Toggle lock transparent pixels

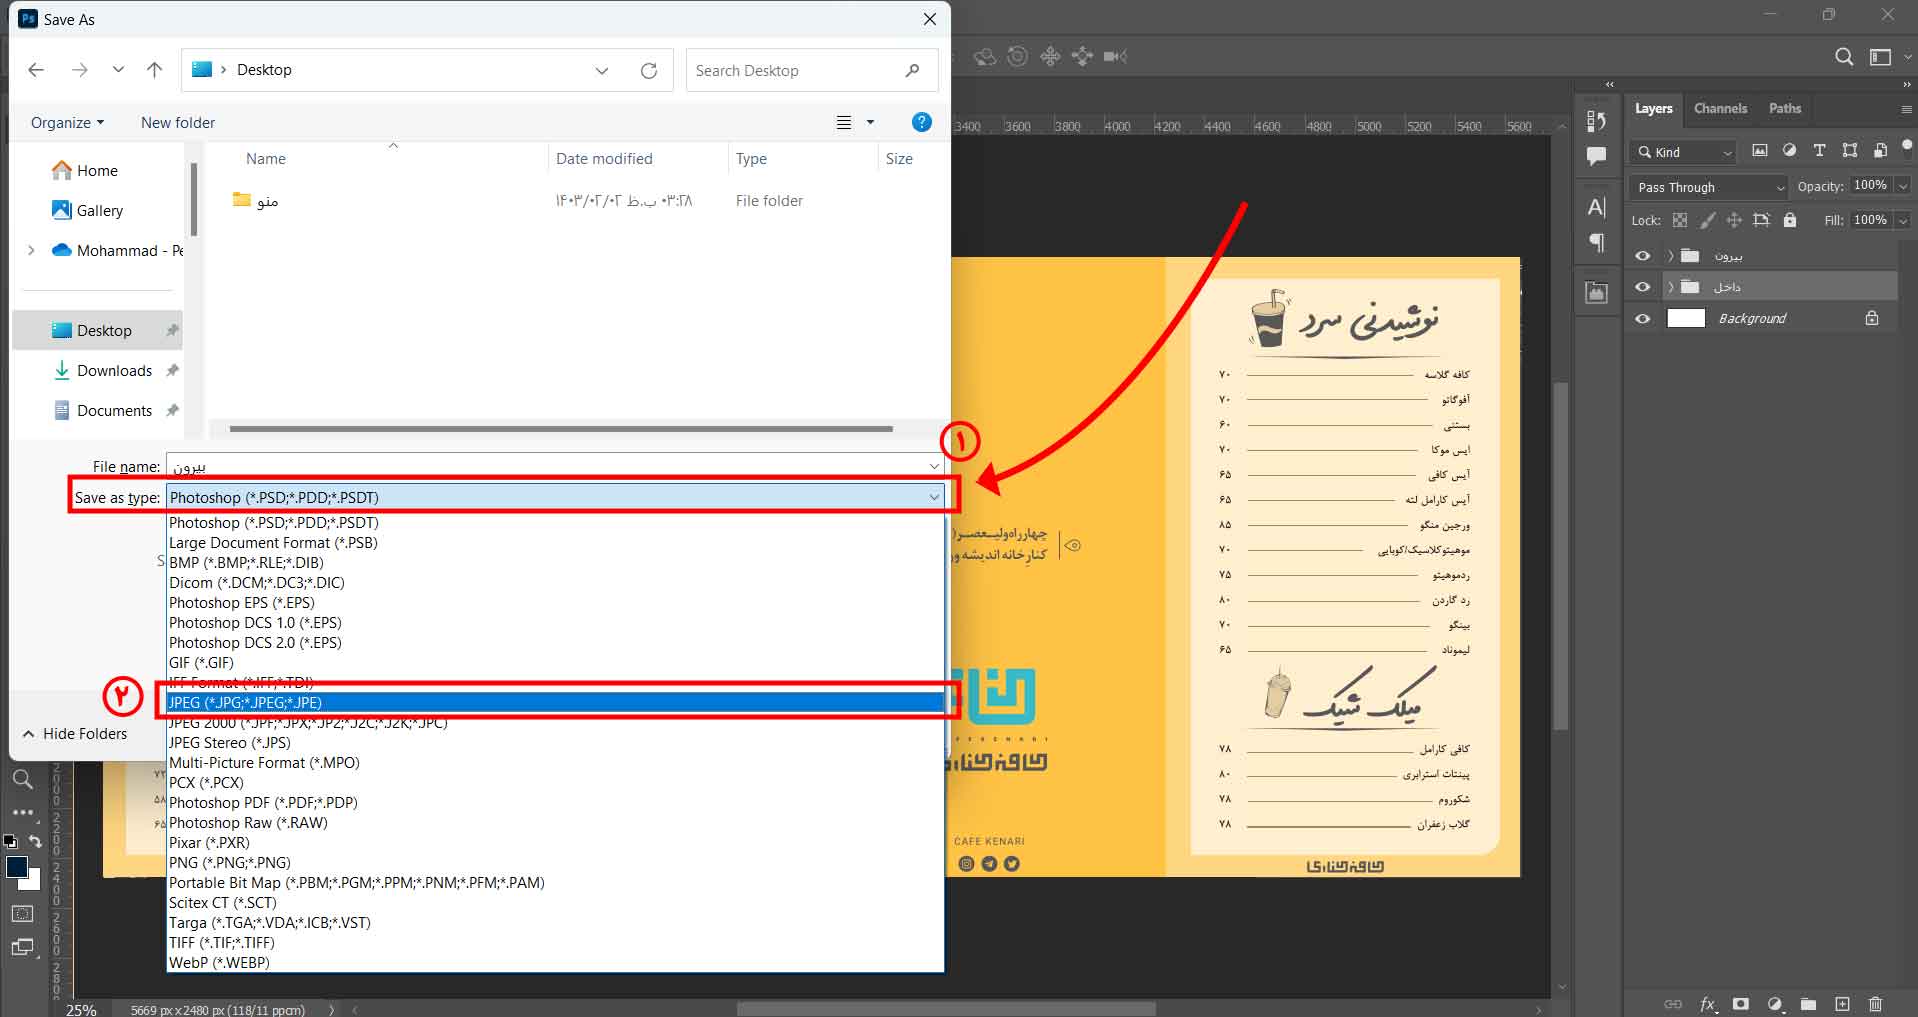coord(1680,220)
